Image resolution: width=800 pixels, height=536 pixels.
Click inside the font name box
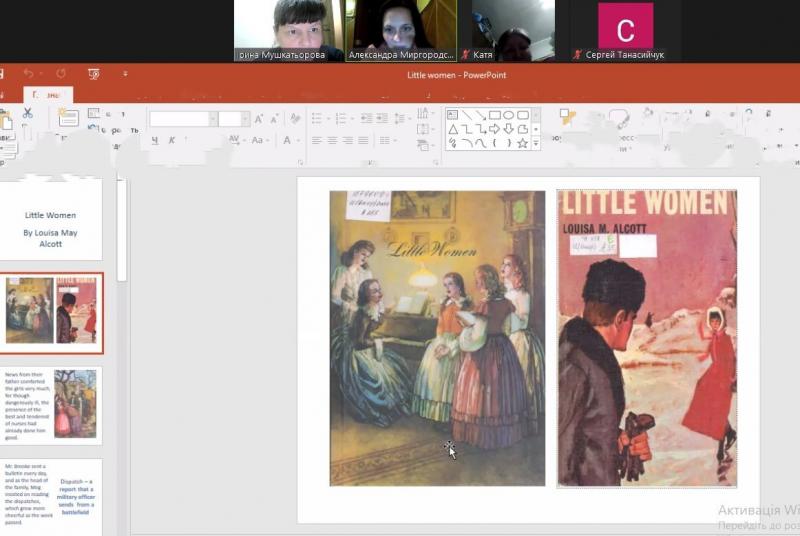pos(179,119)
